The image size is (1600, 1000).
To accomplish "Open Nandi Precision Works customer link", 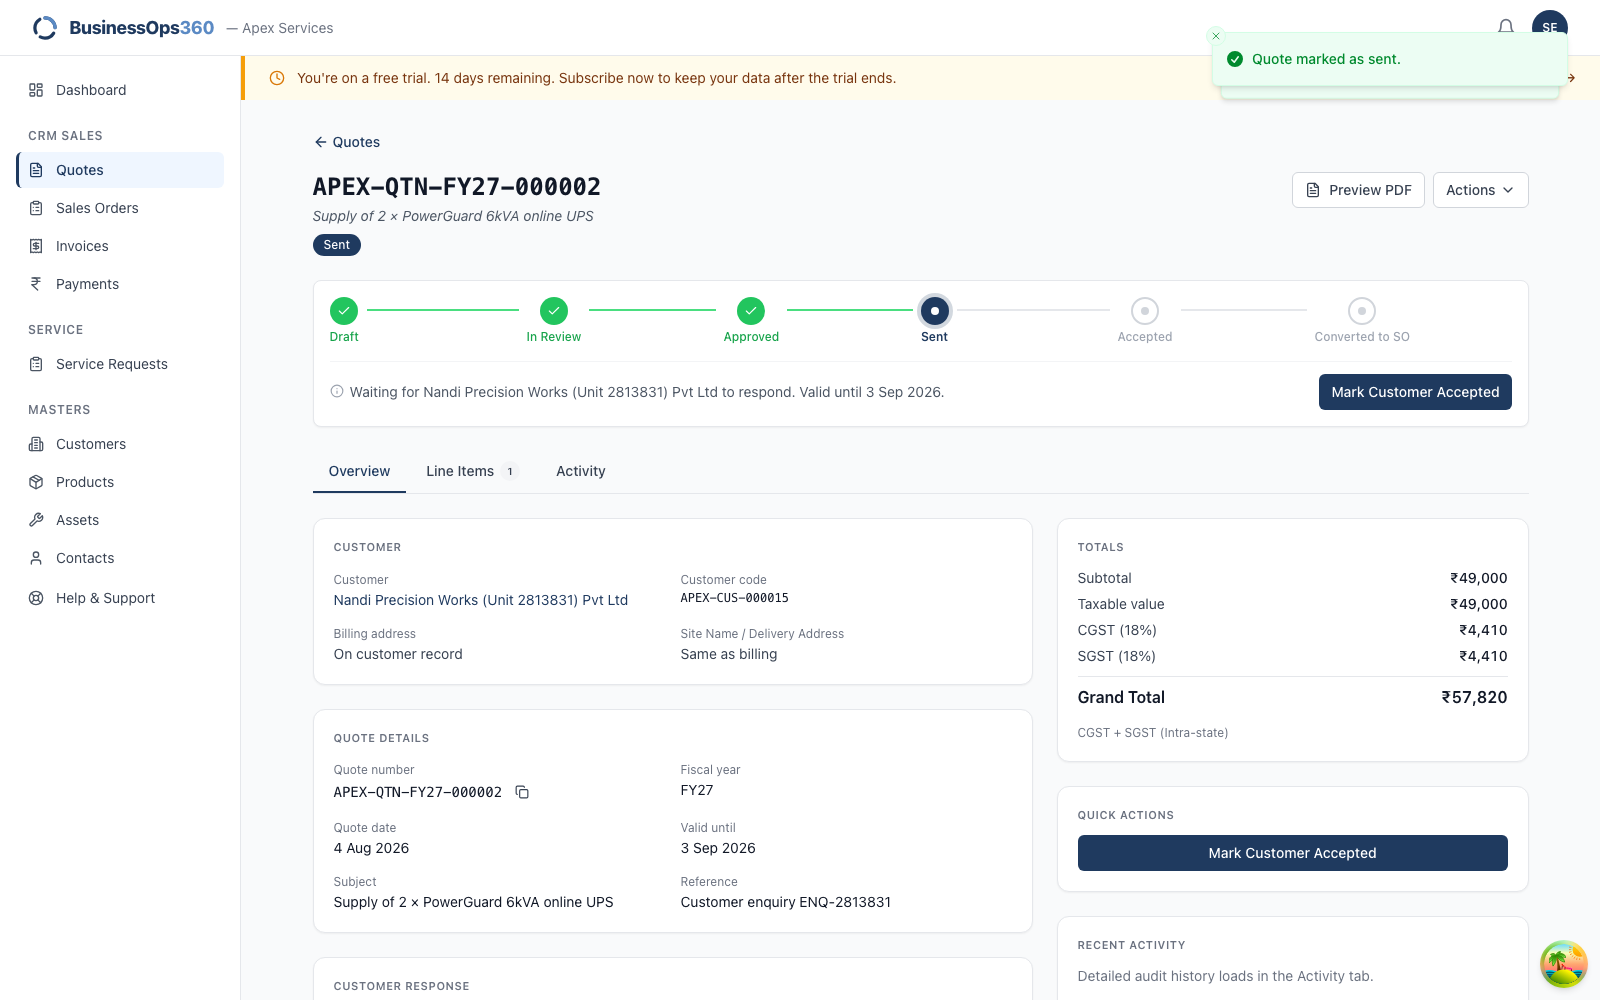I will (481, 600).
